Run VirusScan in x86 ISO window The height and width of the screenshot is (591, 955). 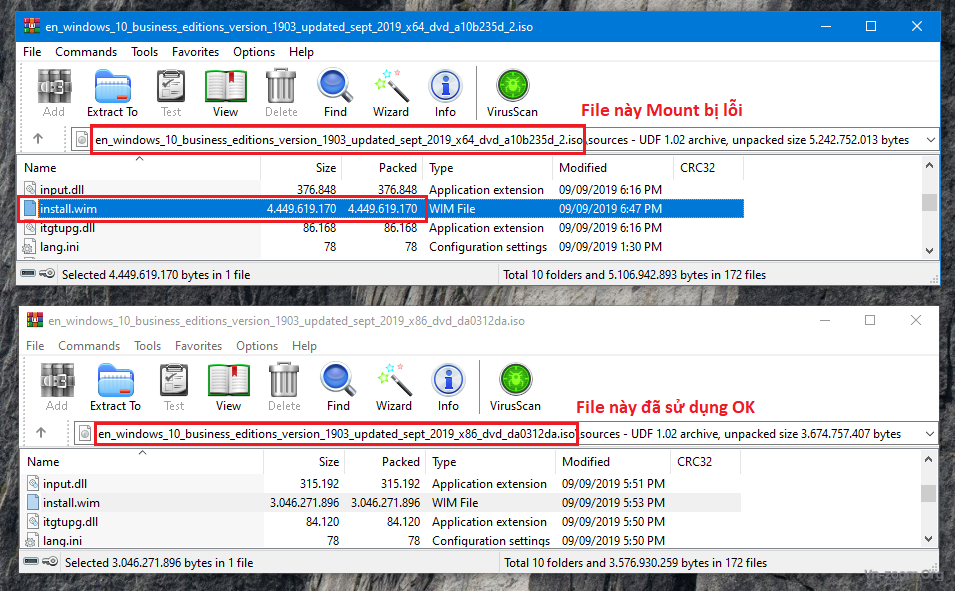[515, 387]
